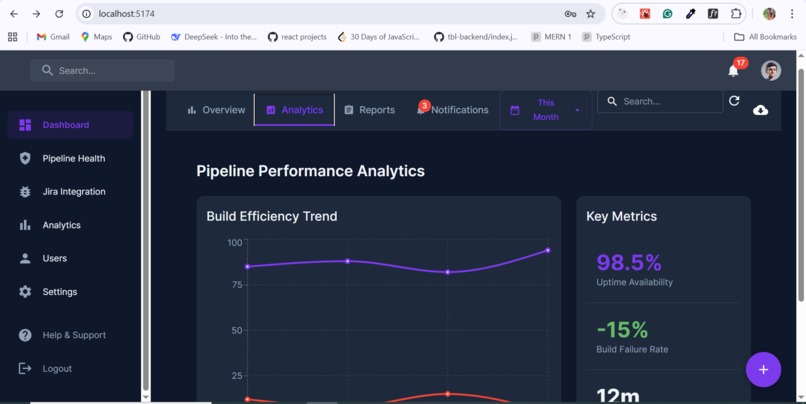Open the tbl-backend/index.js bookmark
This screenshot has height=404, width=806.
point(475,36)
